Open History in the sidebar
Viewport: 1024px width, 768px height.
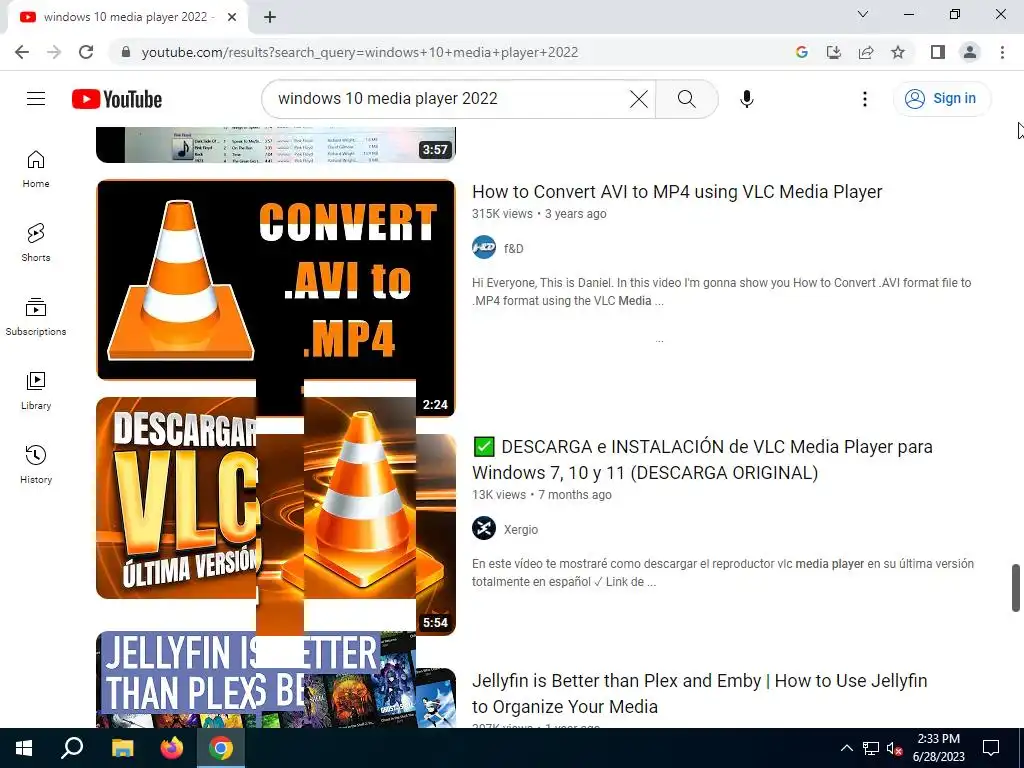pos(36,464)
